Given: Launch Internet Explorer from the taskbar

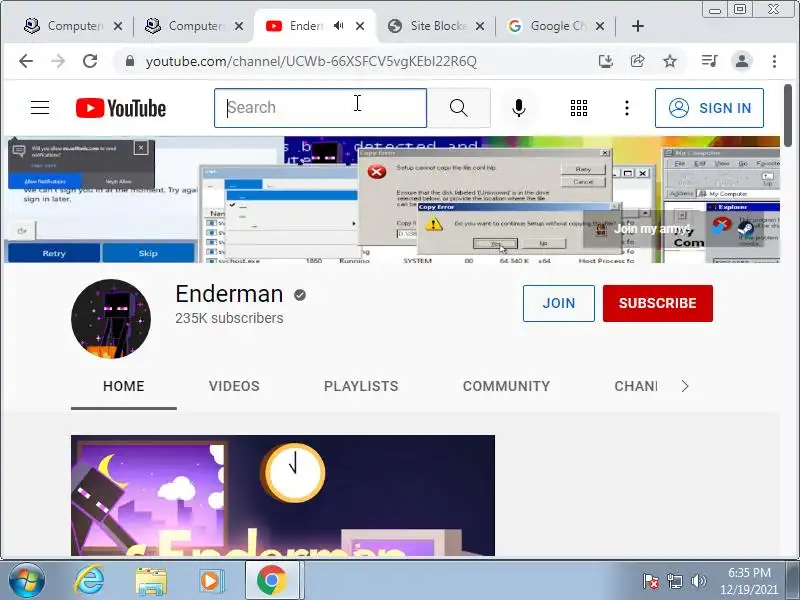Looking at the screenshot, I should [x=89, y=580].
